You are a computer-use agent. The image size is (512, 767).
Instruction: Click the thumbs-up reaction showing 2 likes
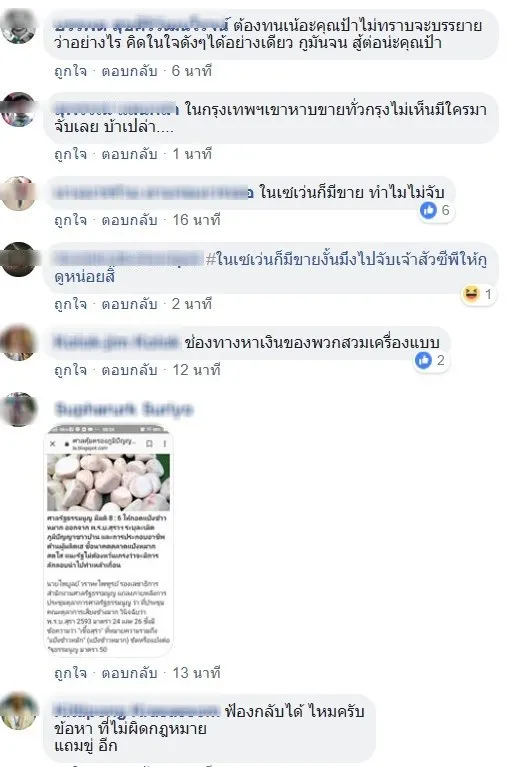tap(431, 361)
